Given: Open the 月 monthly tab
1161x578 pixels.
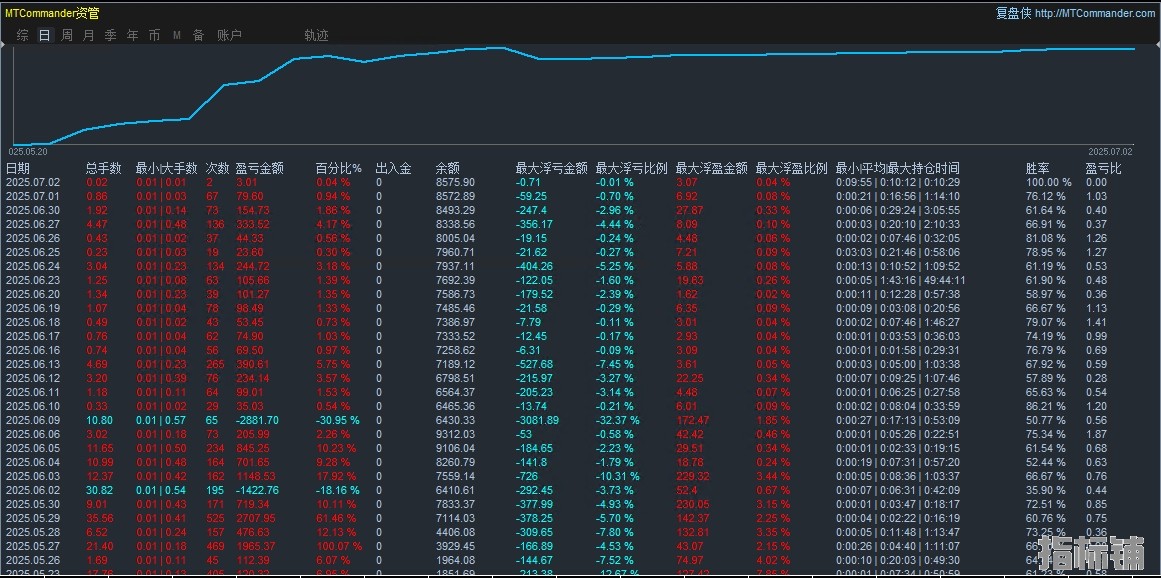Looking at the screenshot, I should [89, 35].
